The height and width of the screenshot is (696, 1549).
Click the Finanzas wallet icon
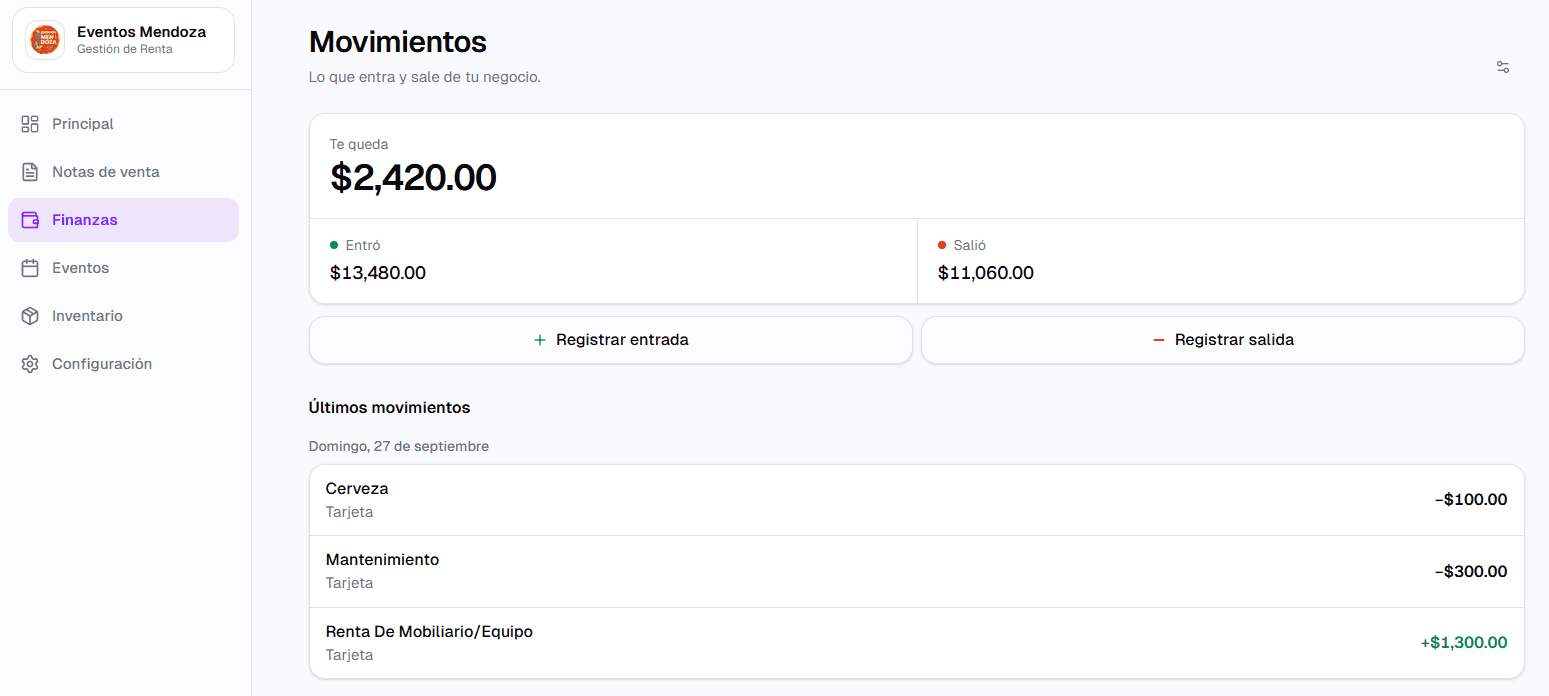click(x=30, y=220)
